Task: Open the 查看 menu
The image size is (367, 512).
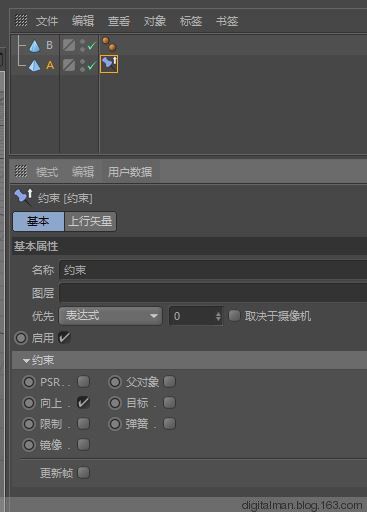Action: (119, 21)
